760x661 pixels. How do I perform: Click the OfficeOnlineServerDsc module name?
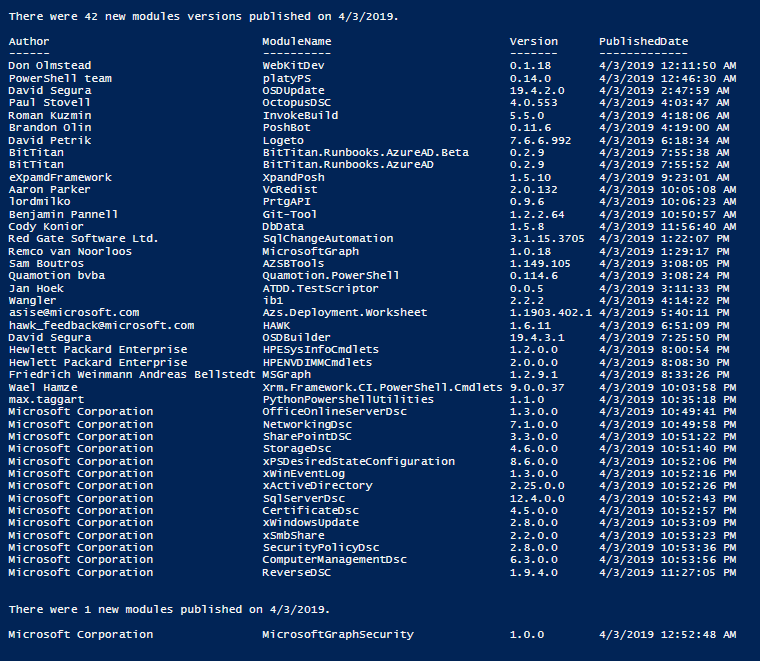point(334,411)
